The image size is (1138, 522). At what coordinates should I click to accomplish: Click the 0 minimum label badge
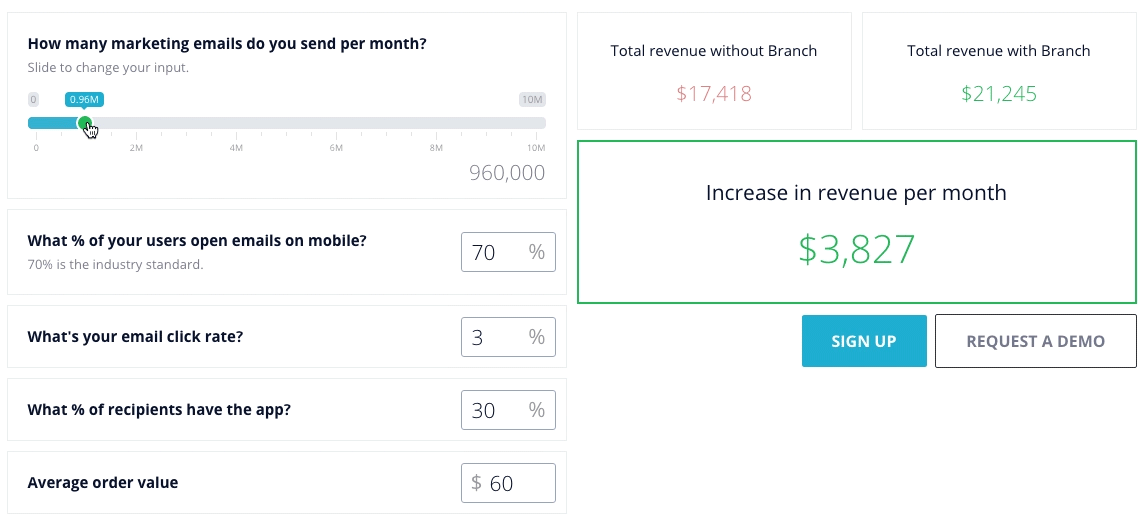click(33, 99)
